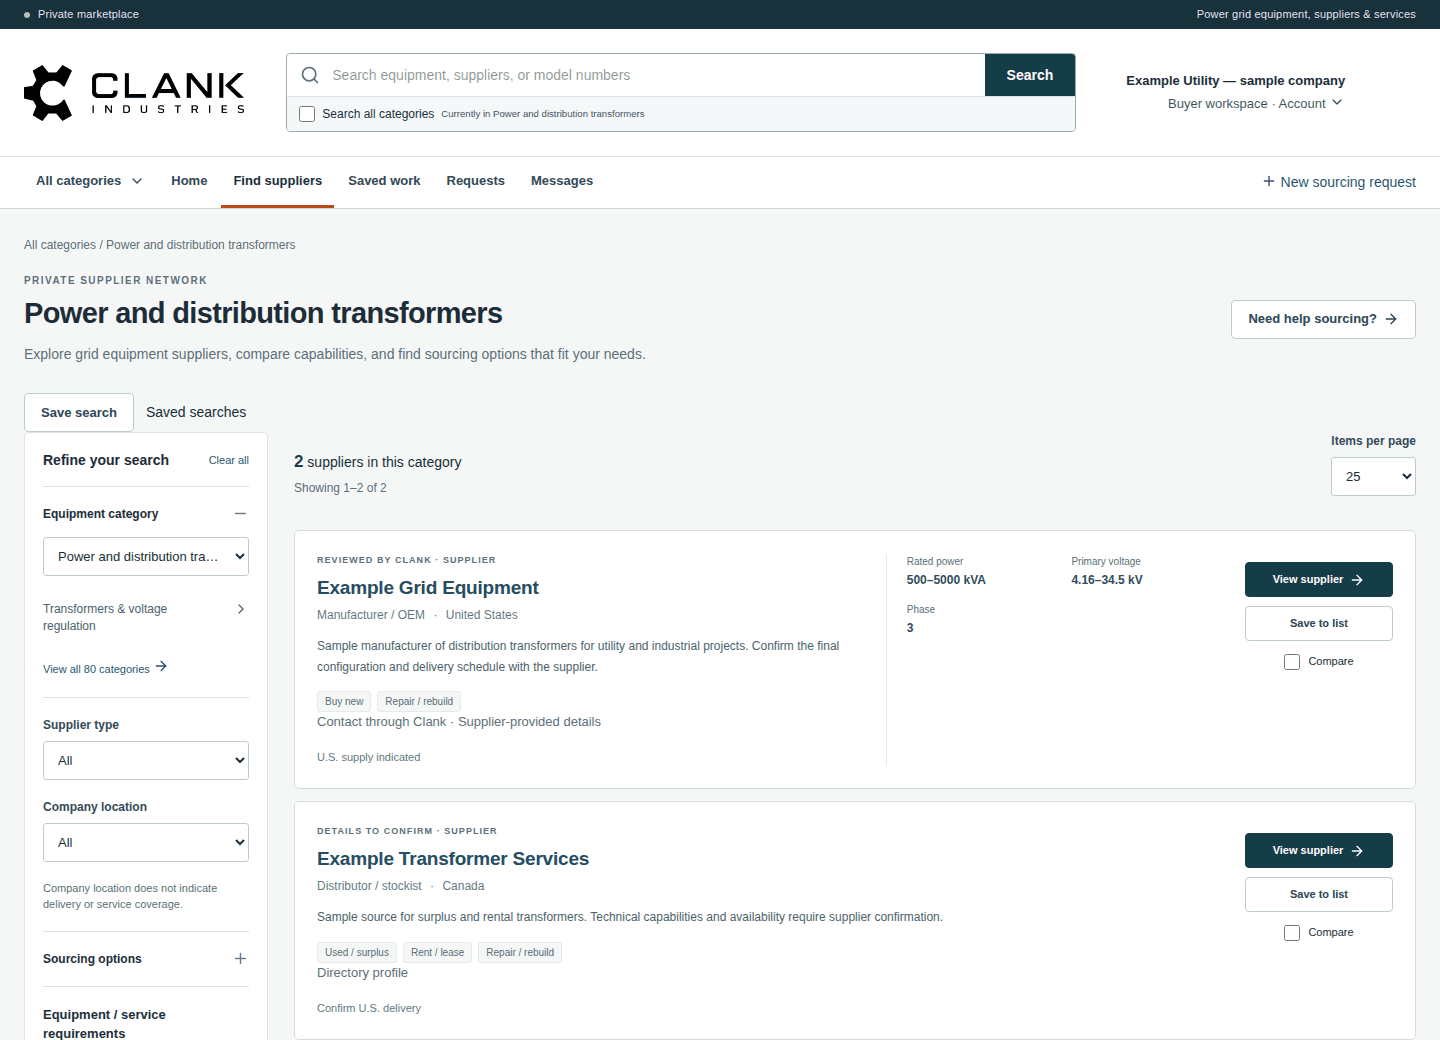Click arrow icon on Example Transformer Services View supplier

pos(1357,851)
